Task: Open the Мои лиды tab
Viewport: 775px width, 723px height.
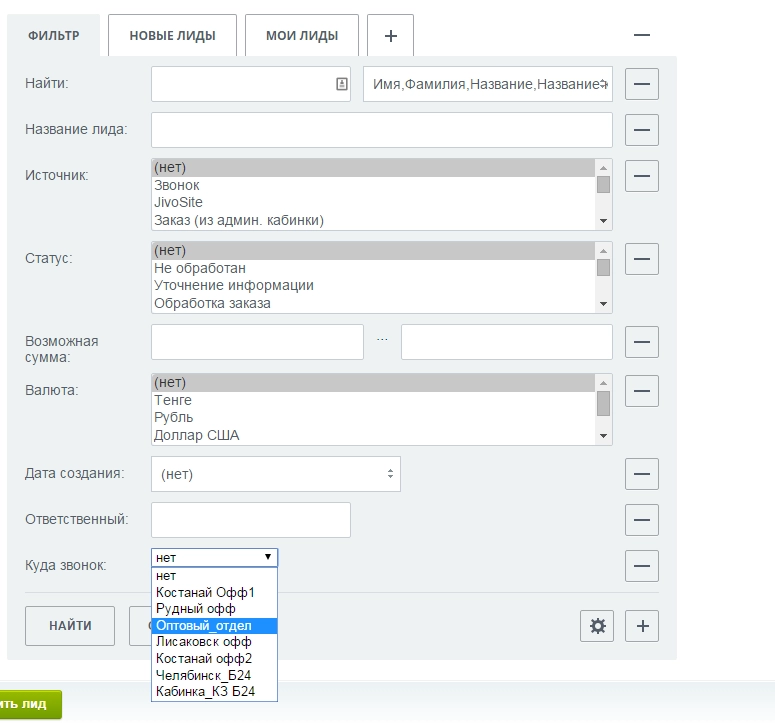Action: click(x=301, y=36)
